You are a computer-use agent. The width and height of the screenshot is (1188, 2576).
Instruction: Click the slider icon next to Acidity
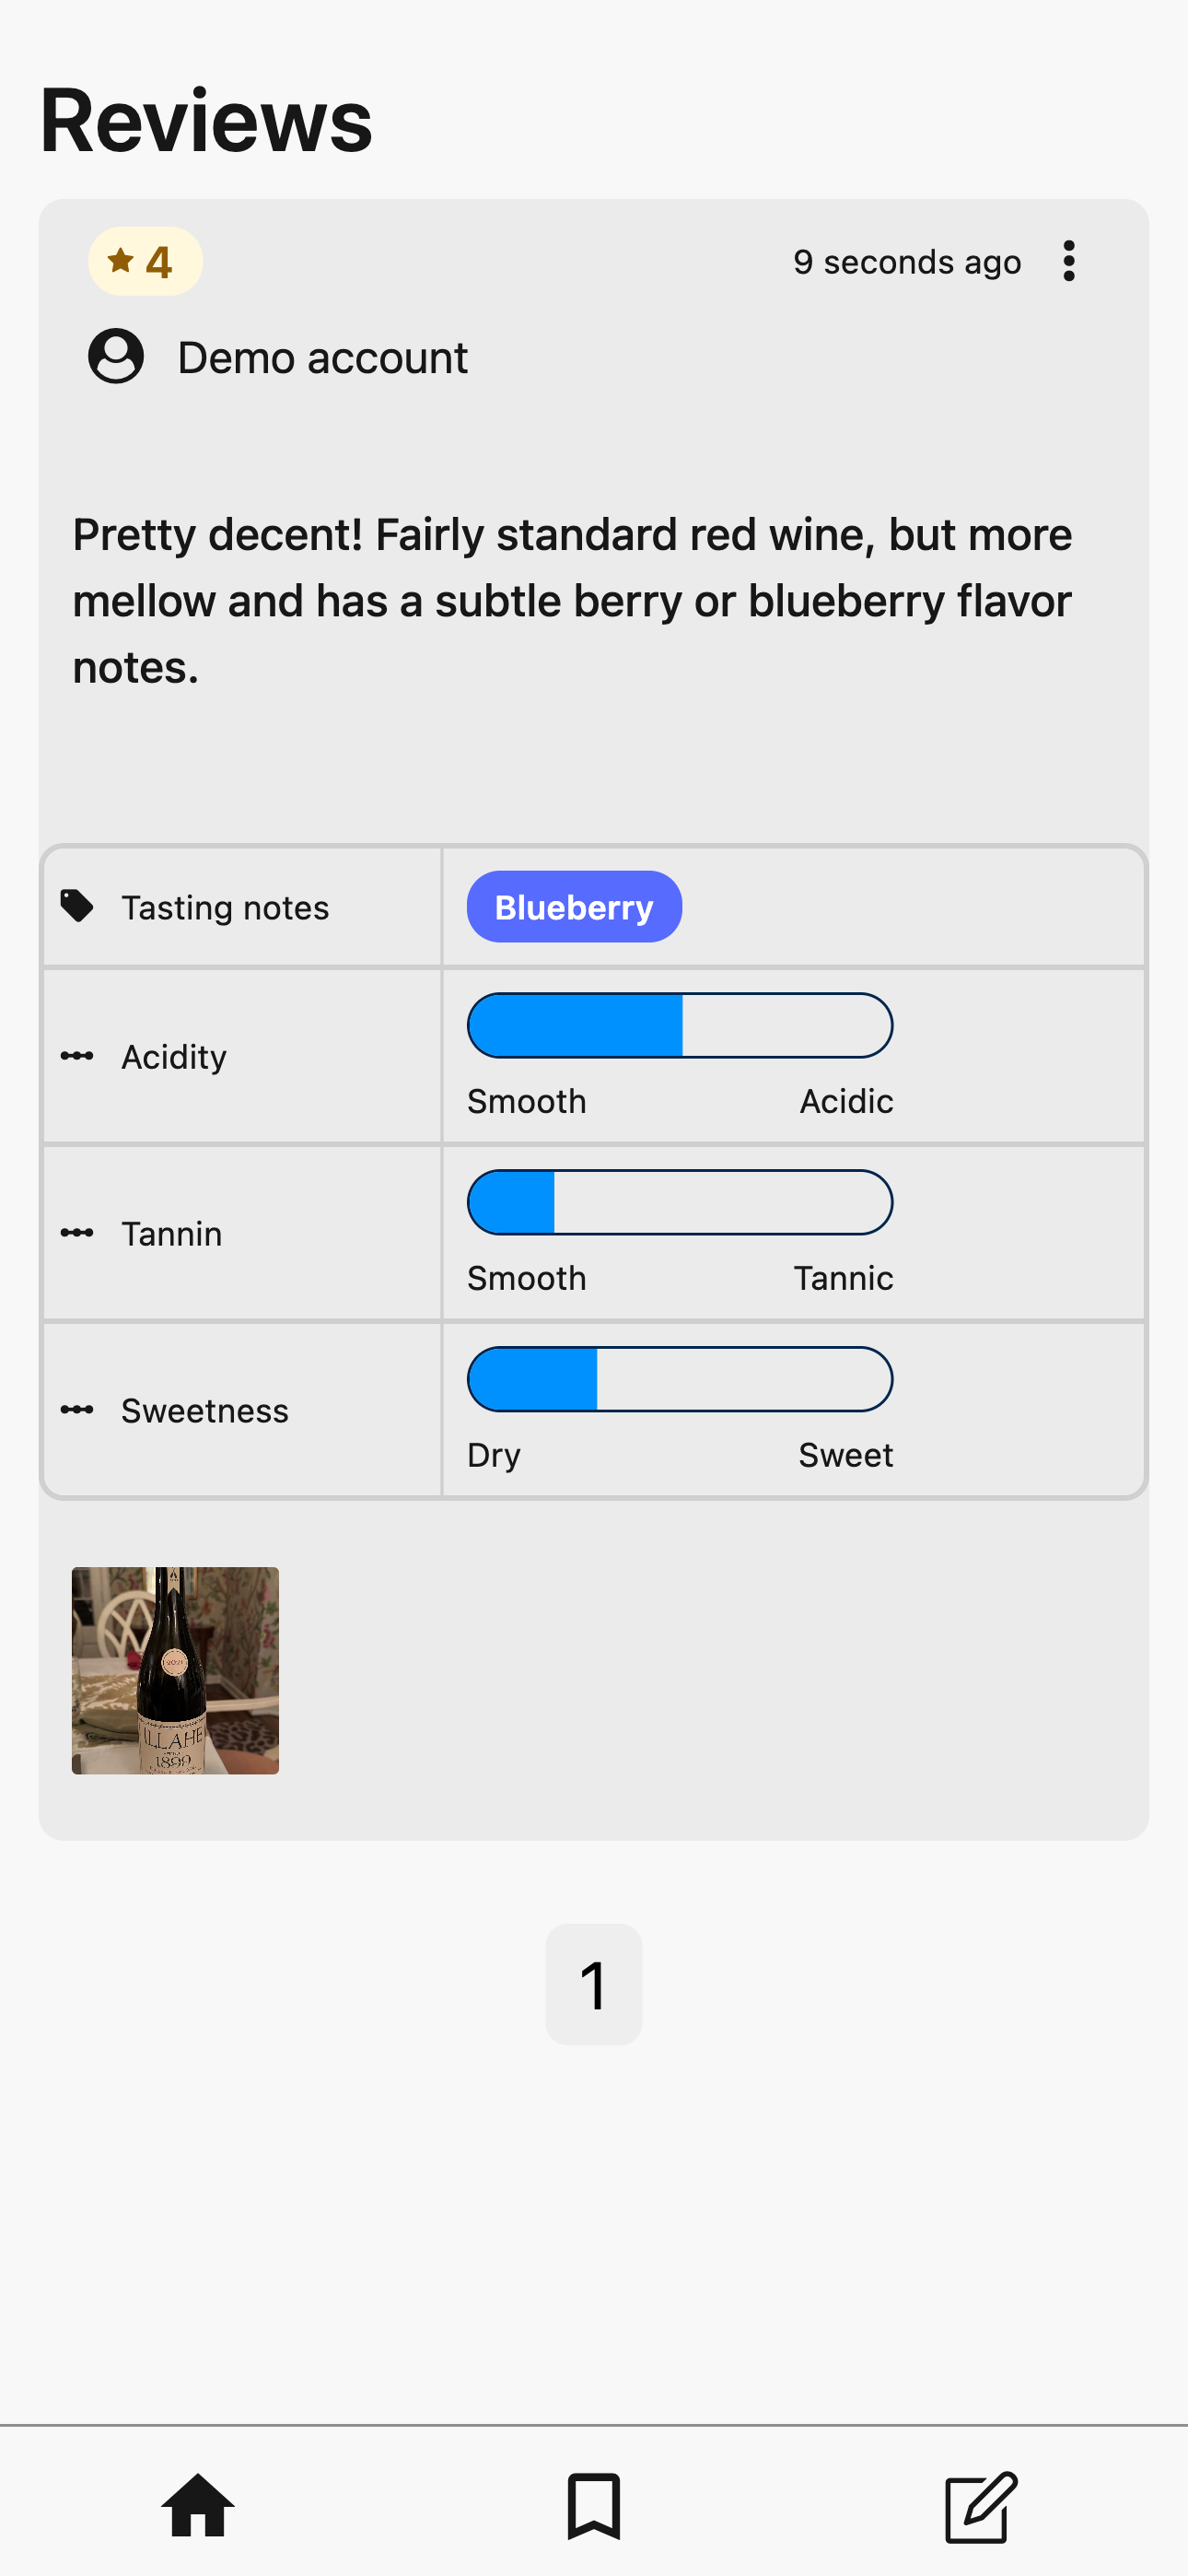pyautogui.click(x=77, y=1056)
